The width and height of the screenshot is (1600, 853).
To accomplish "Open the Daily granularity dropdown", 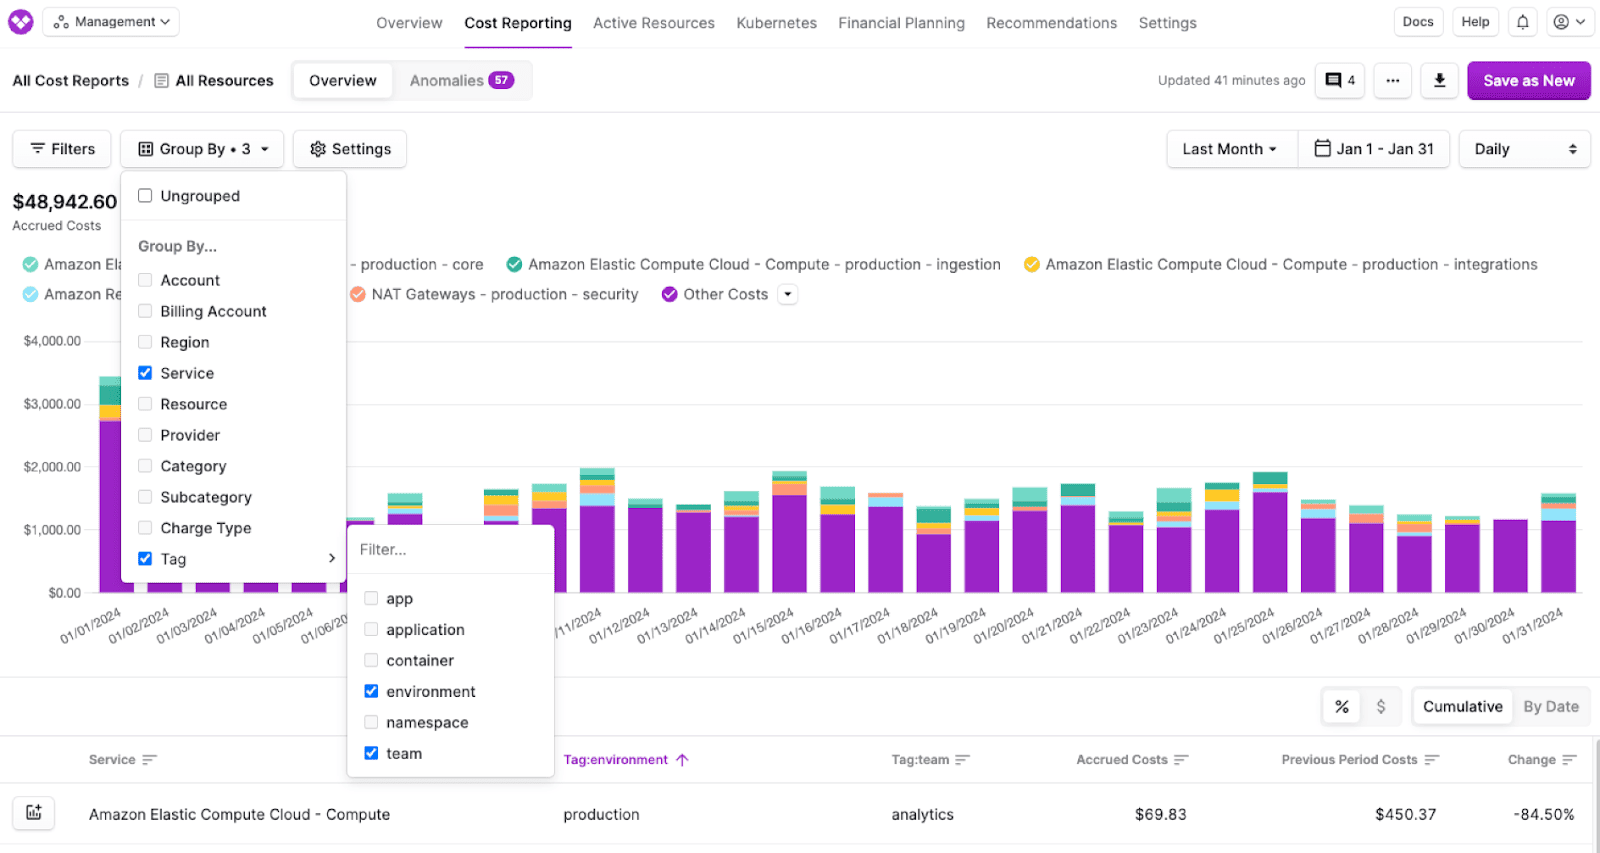I will coord(1524,149).
